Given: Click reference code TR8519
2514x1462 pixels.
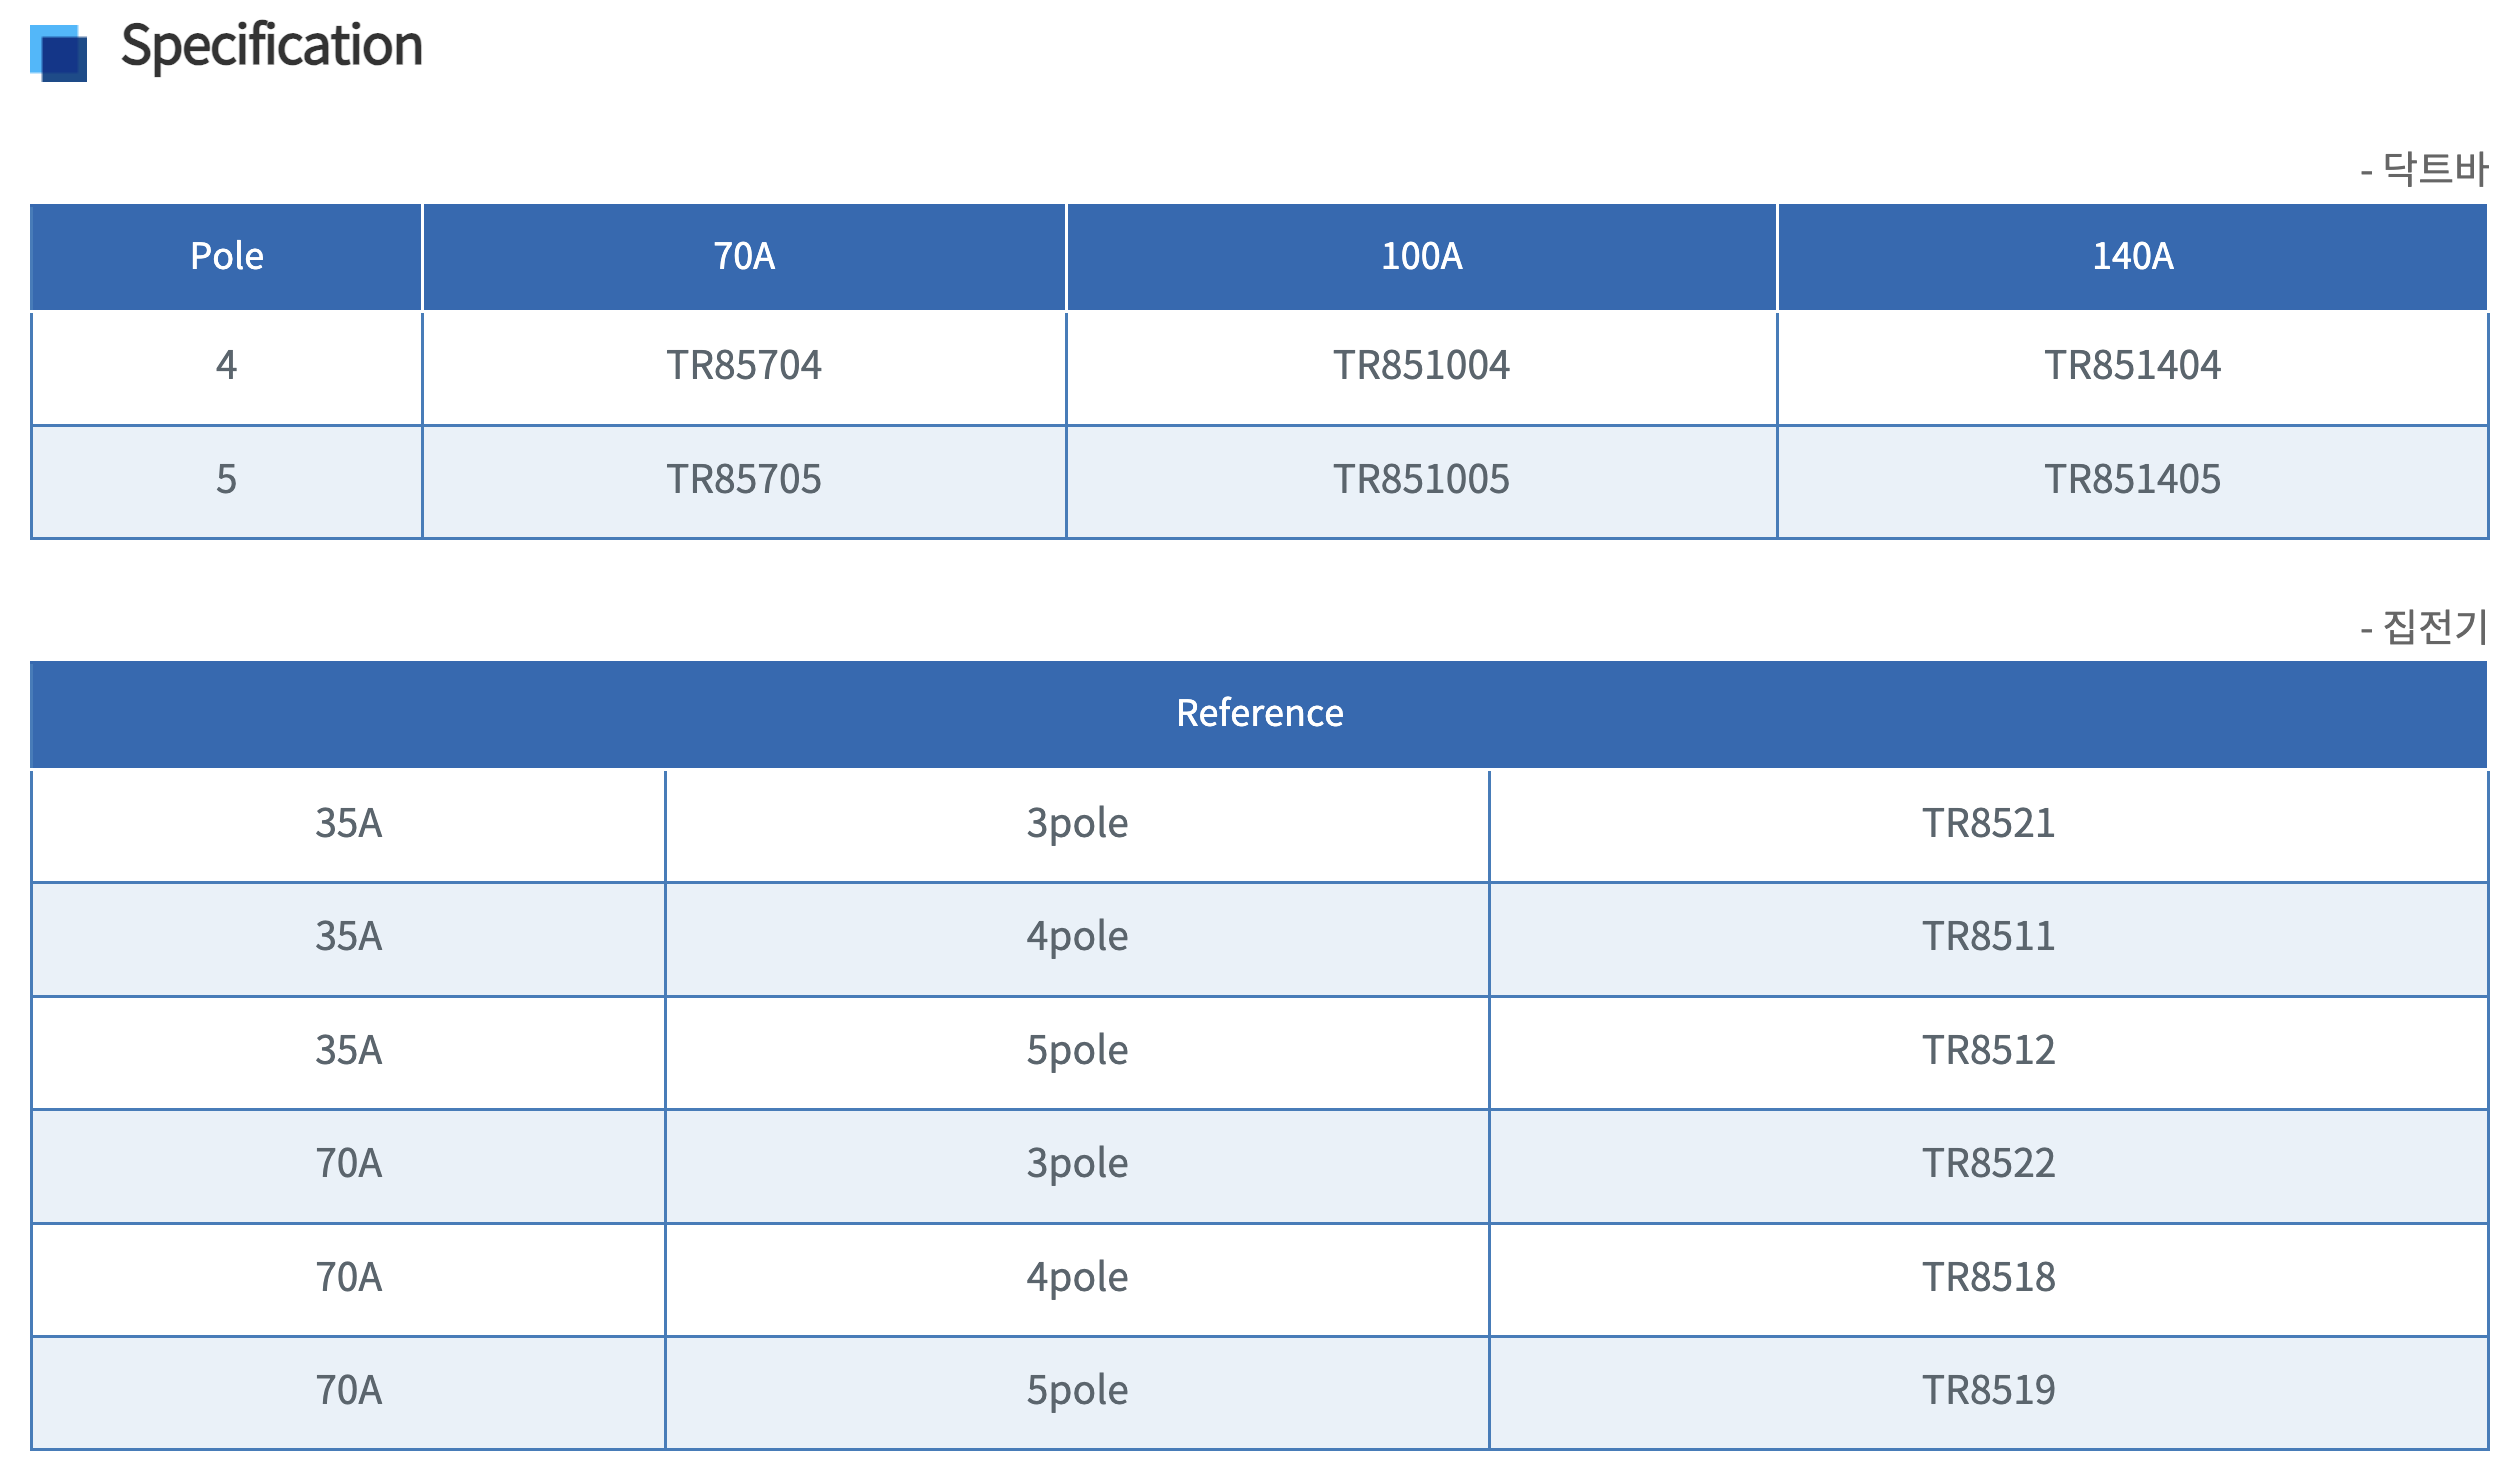Looking at the screenshot, I should point(1988,1391).
